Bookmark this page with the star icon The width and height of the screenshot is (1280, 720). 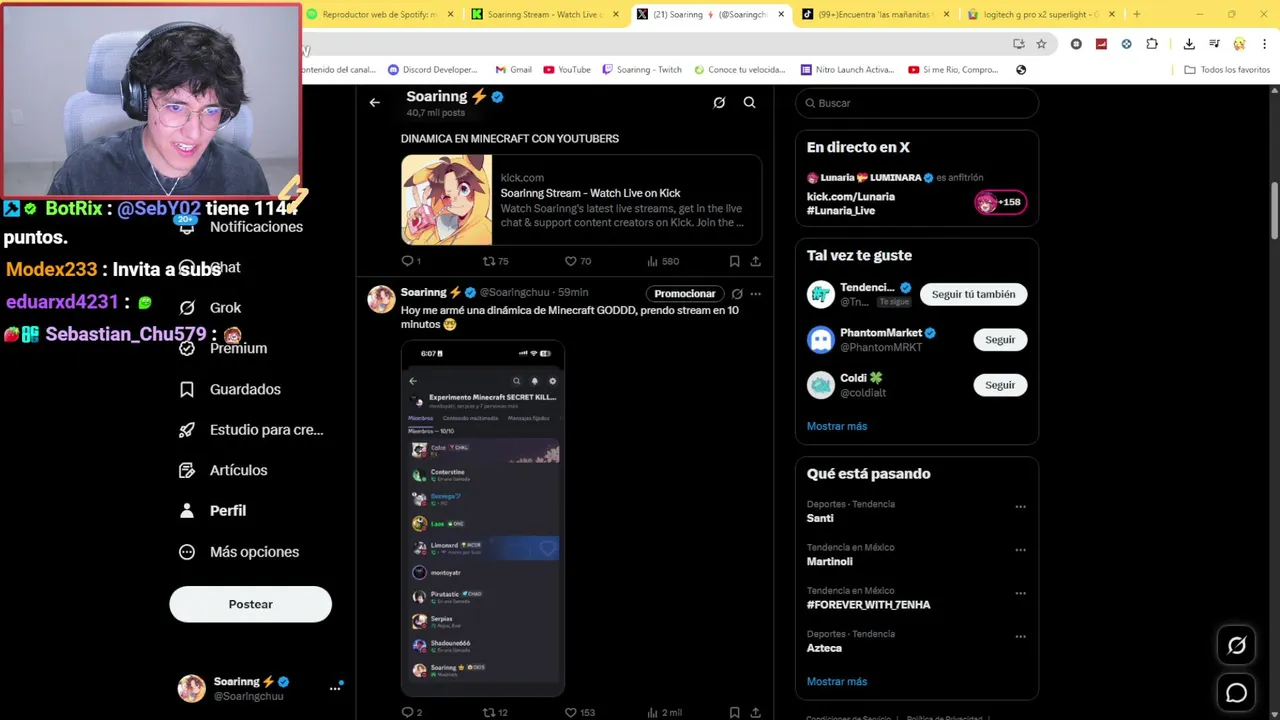tap(1041, 44)
